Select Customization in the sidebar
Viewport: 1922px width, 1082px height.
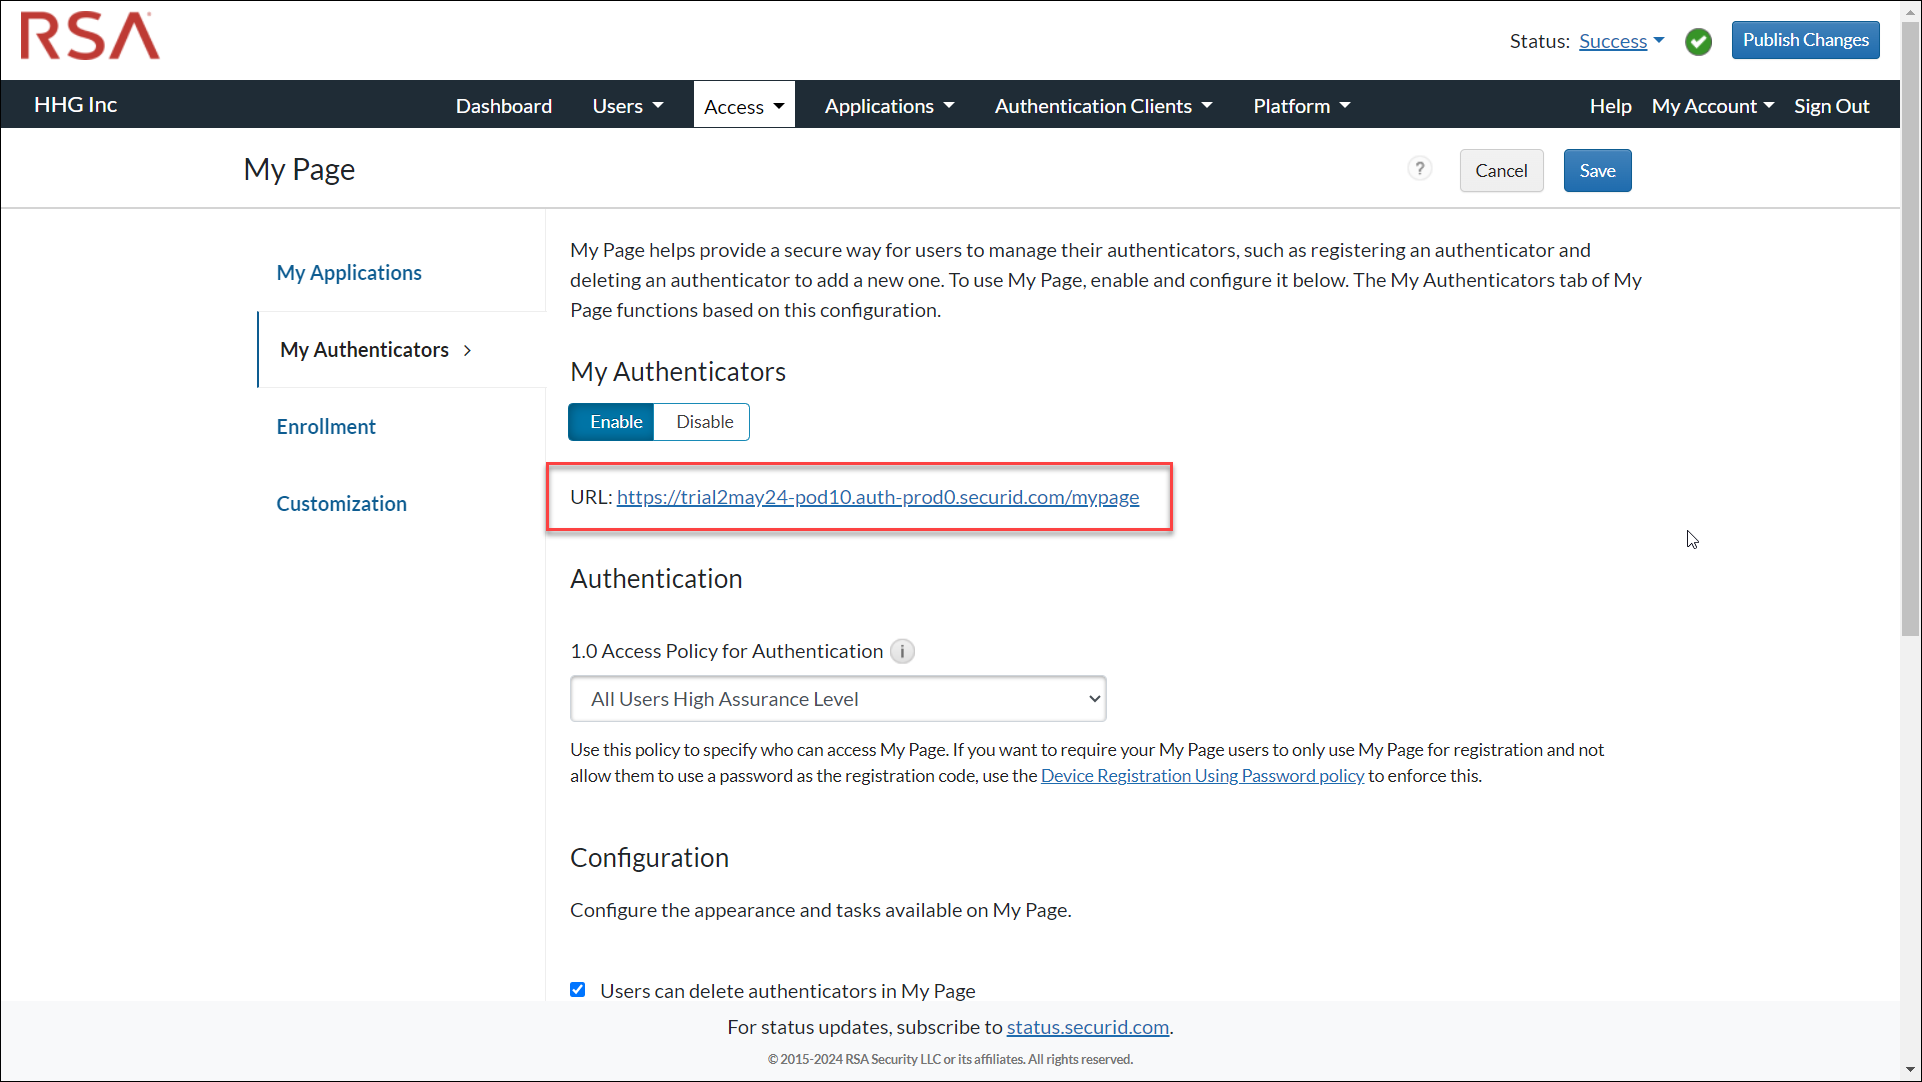point(341,503)
